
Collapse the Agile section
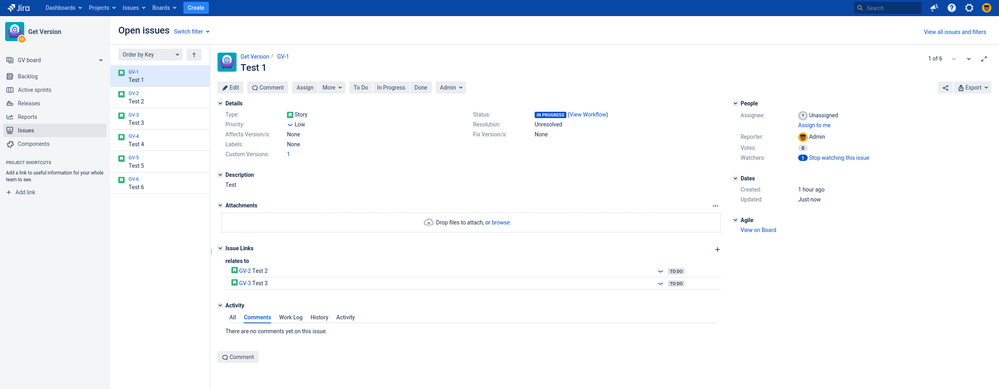pyautogui.click(x=735, y=220)
